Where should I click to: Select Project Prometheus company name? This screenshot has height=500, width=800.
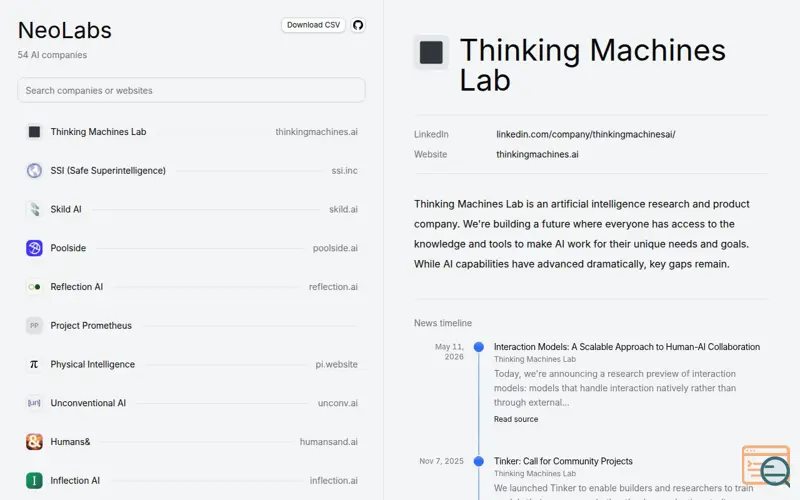91,326
